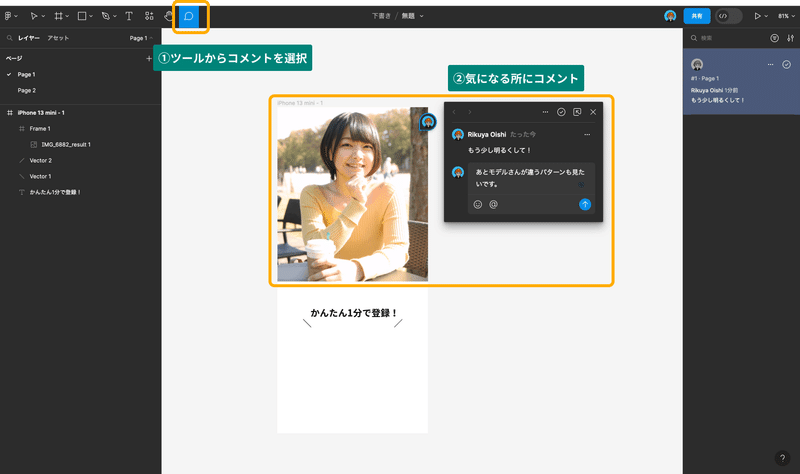800x474 pixels.
Task: Open sidebar comment more options
Action: (770, 64)
